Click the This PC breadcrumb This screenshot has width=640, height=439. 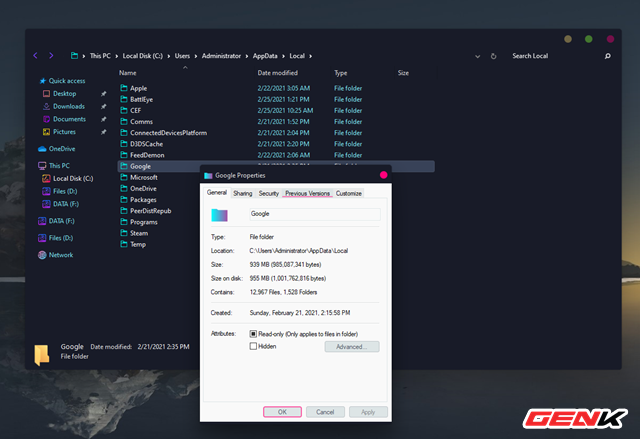100,56
